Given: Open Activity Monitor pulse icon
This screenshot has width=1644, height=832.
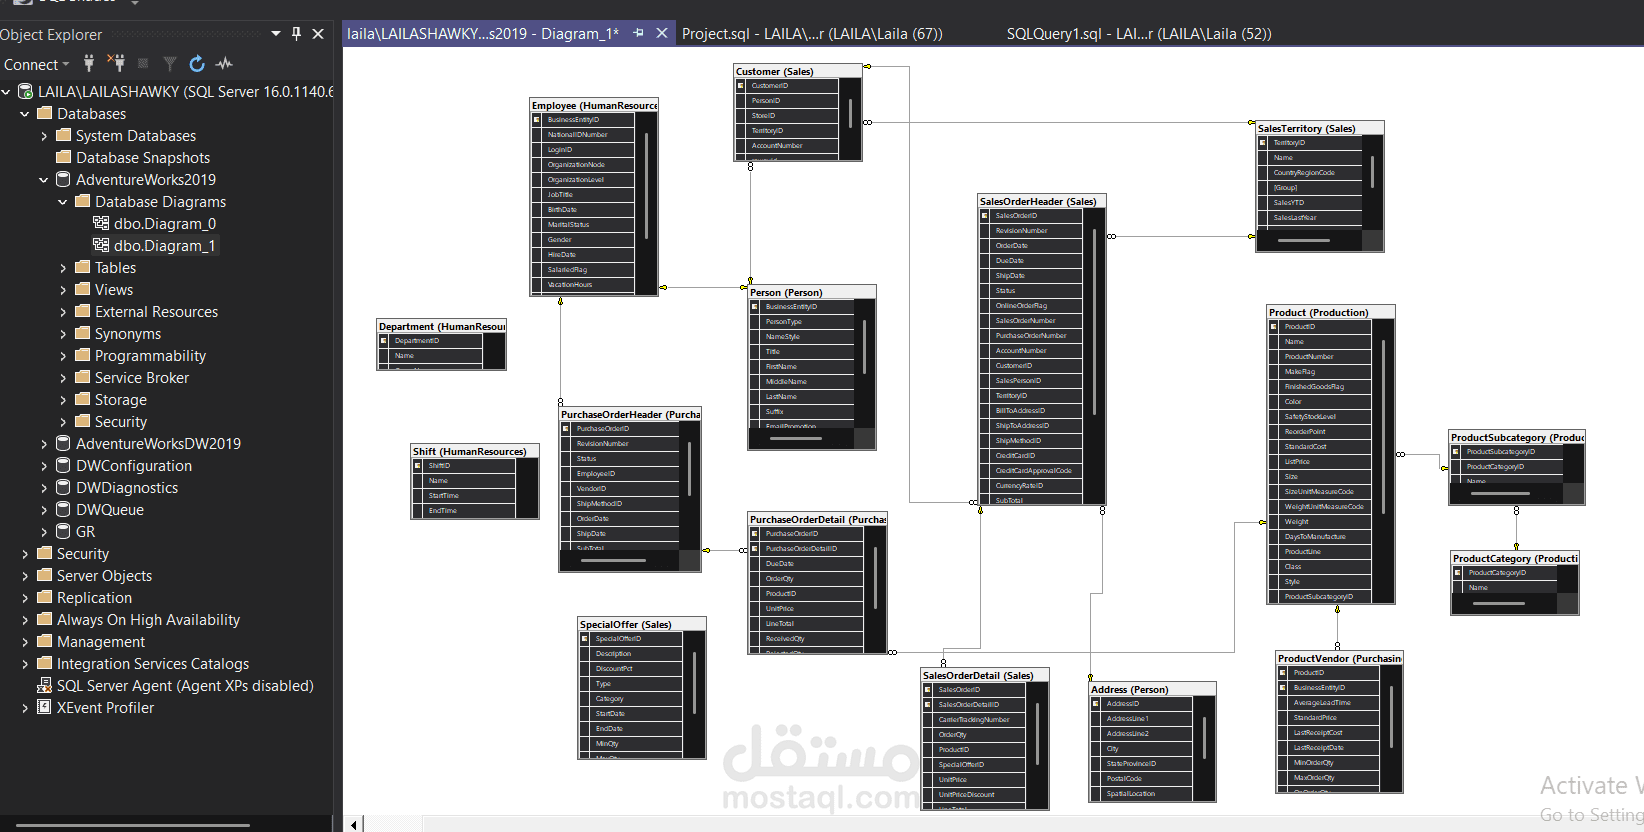Looking at the screenshot, I should tap(224, 64).
